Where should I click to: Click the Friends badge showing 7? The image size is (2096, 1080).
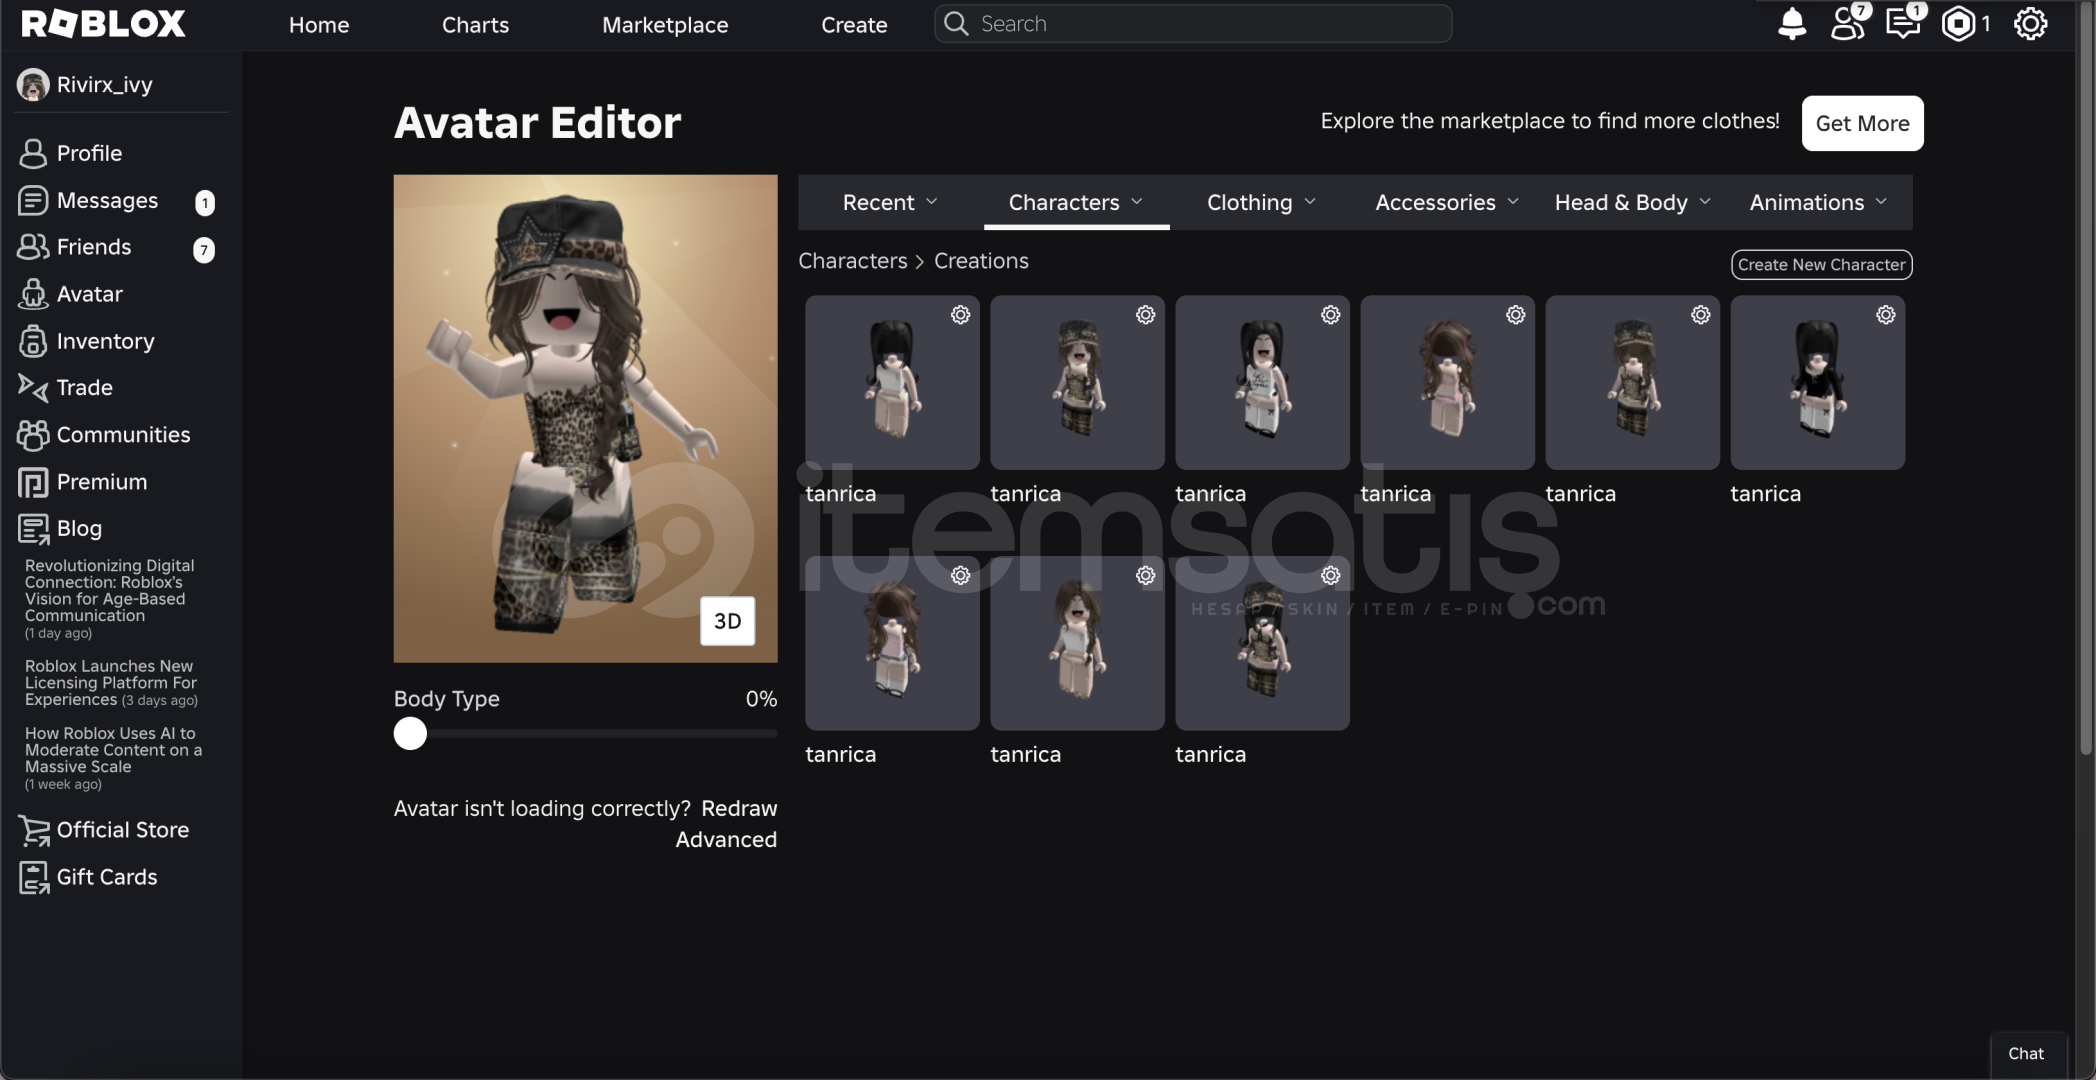point(204,250)
